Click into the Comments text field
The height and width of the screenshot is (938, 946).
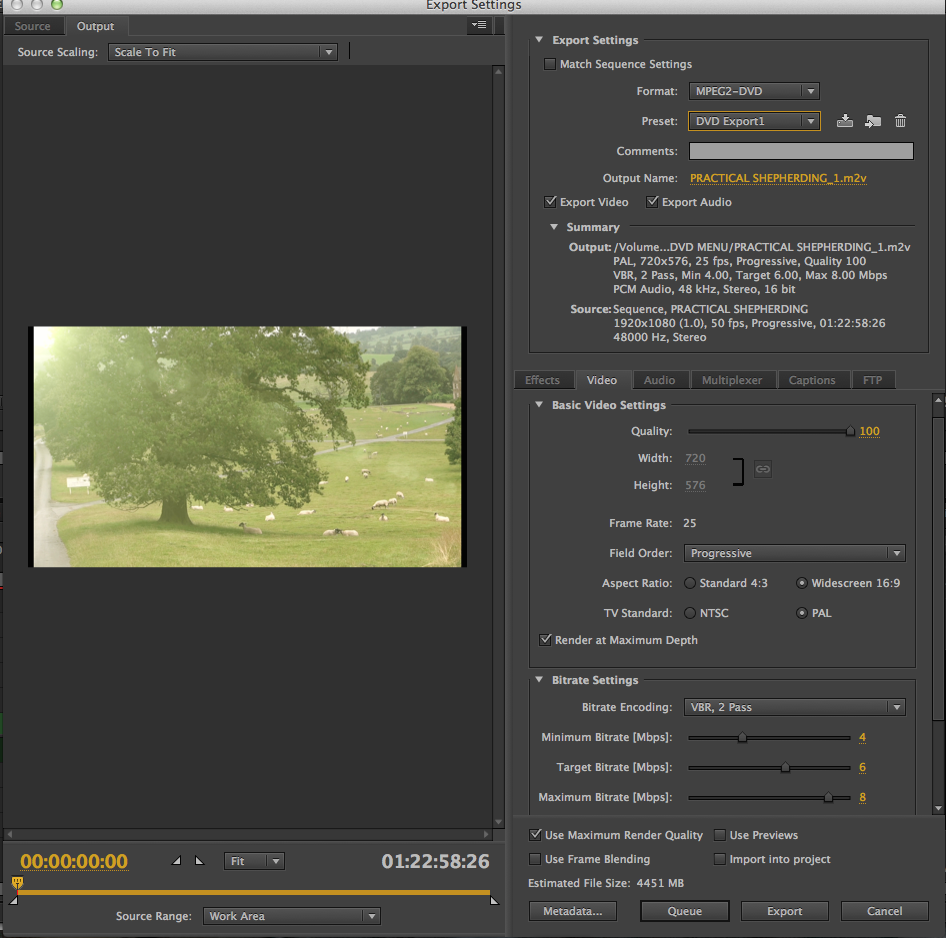tap(801, 151)
